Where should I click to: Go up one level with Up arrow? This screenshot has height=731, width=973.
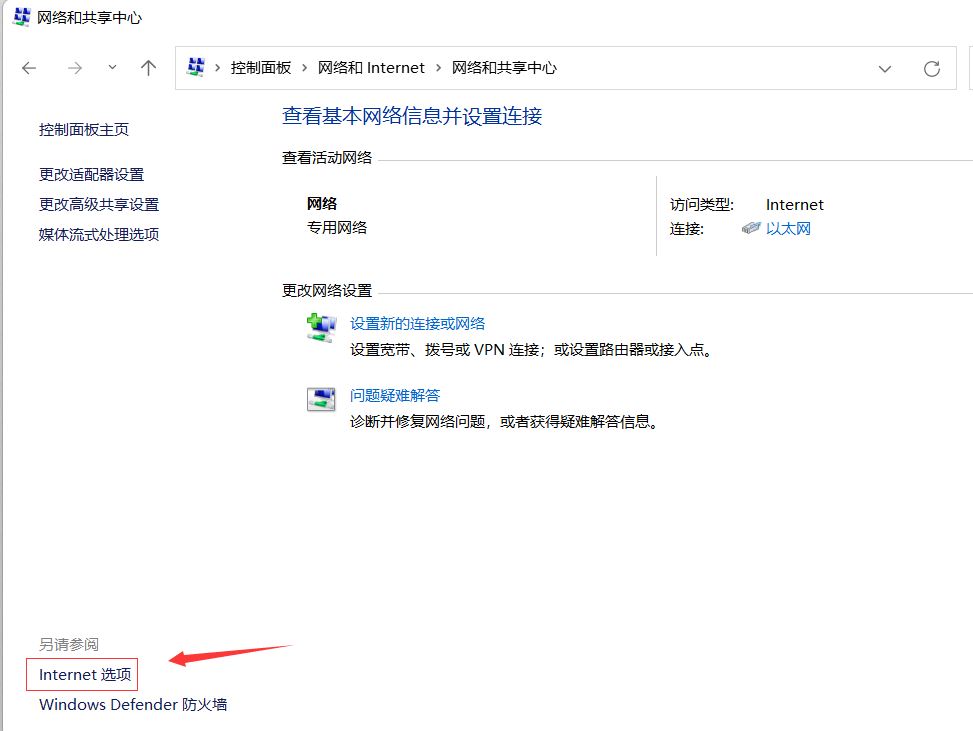click(149, 68)
